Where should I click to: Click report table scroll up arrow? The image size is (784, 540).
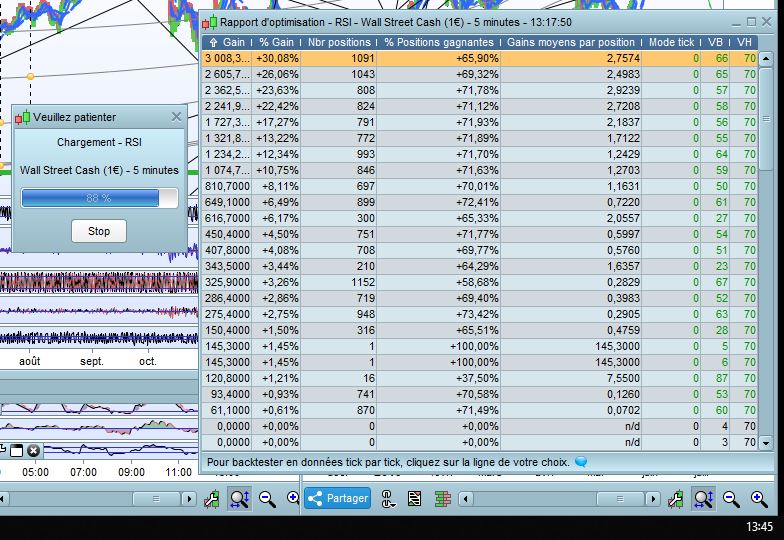[x=766, y=59]
